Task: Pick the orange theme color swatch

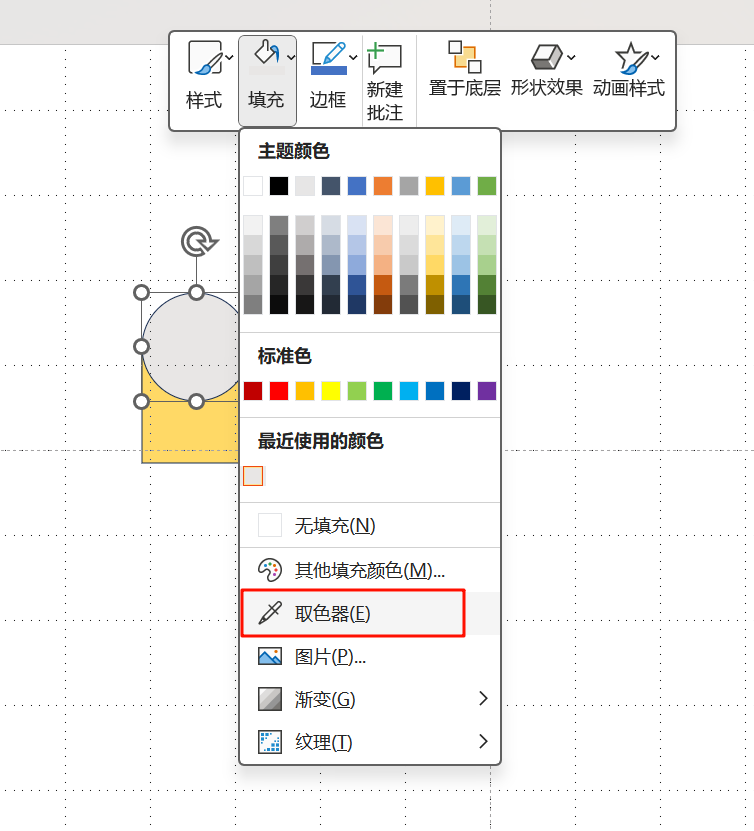Action: pos(383,186)
